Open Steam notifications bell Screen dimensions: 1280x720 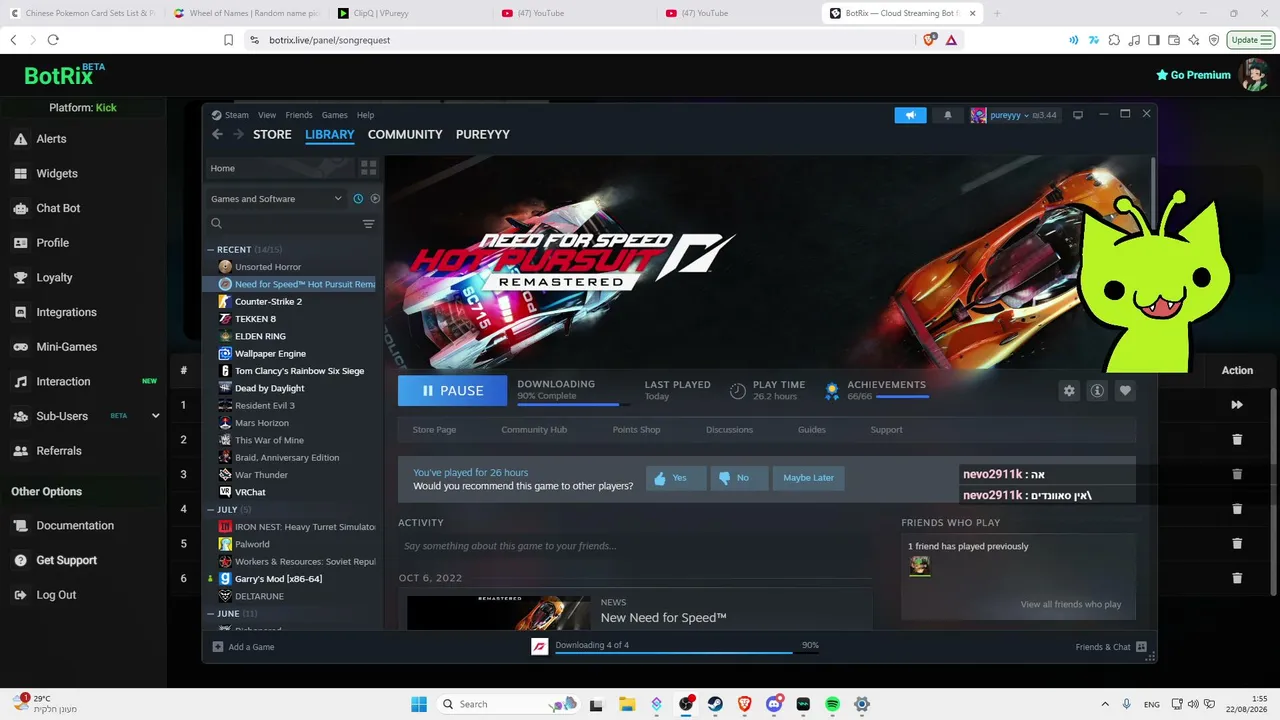pos(948,115)
